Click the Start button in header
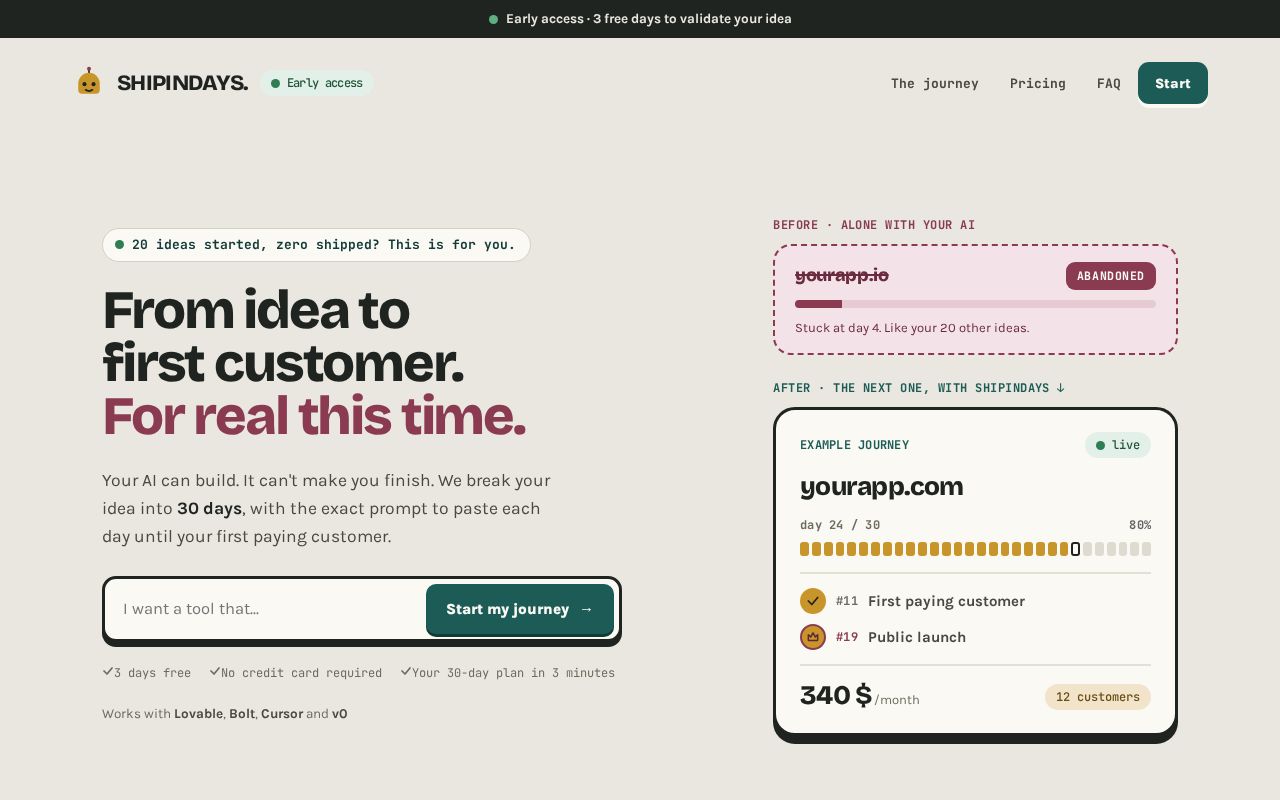 click(1173, 83)
